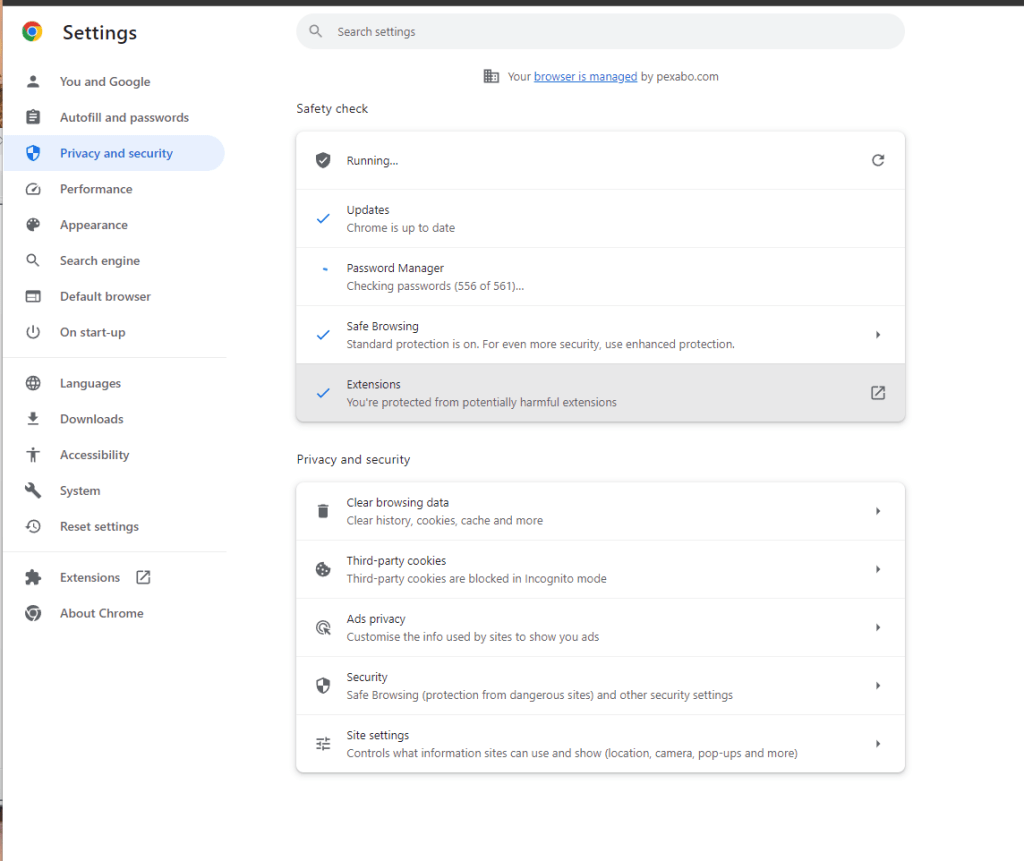Open the You and Google section
The image size is (1024, 861).
(x=114, y=82)
